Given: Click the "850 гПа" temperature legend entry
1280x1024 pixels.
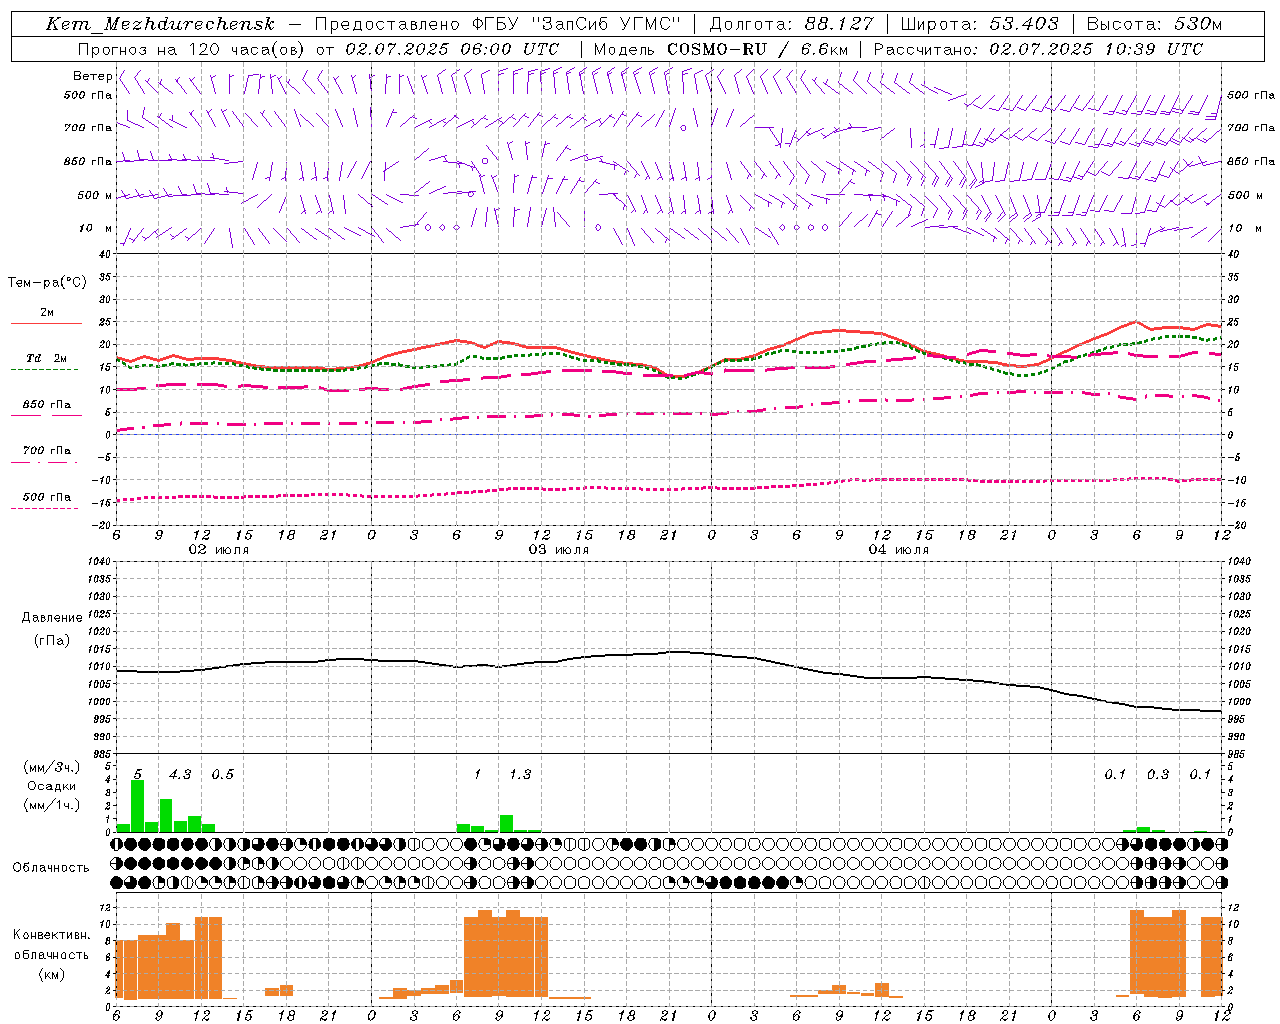Looking at the screenshot, I should [x=47, y=405].
